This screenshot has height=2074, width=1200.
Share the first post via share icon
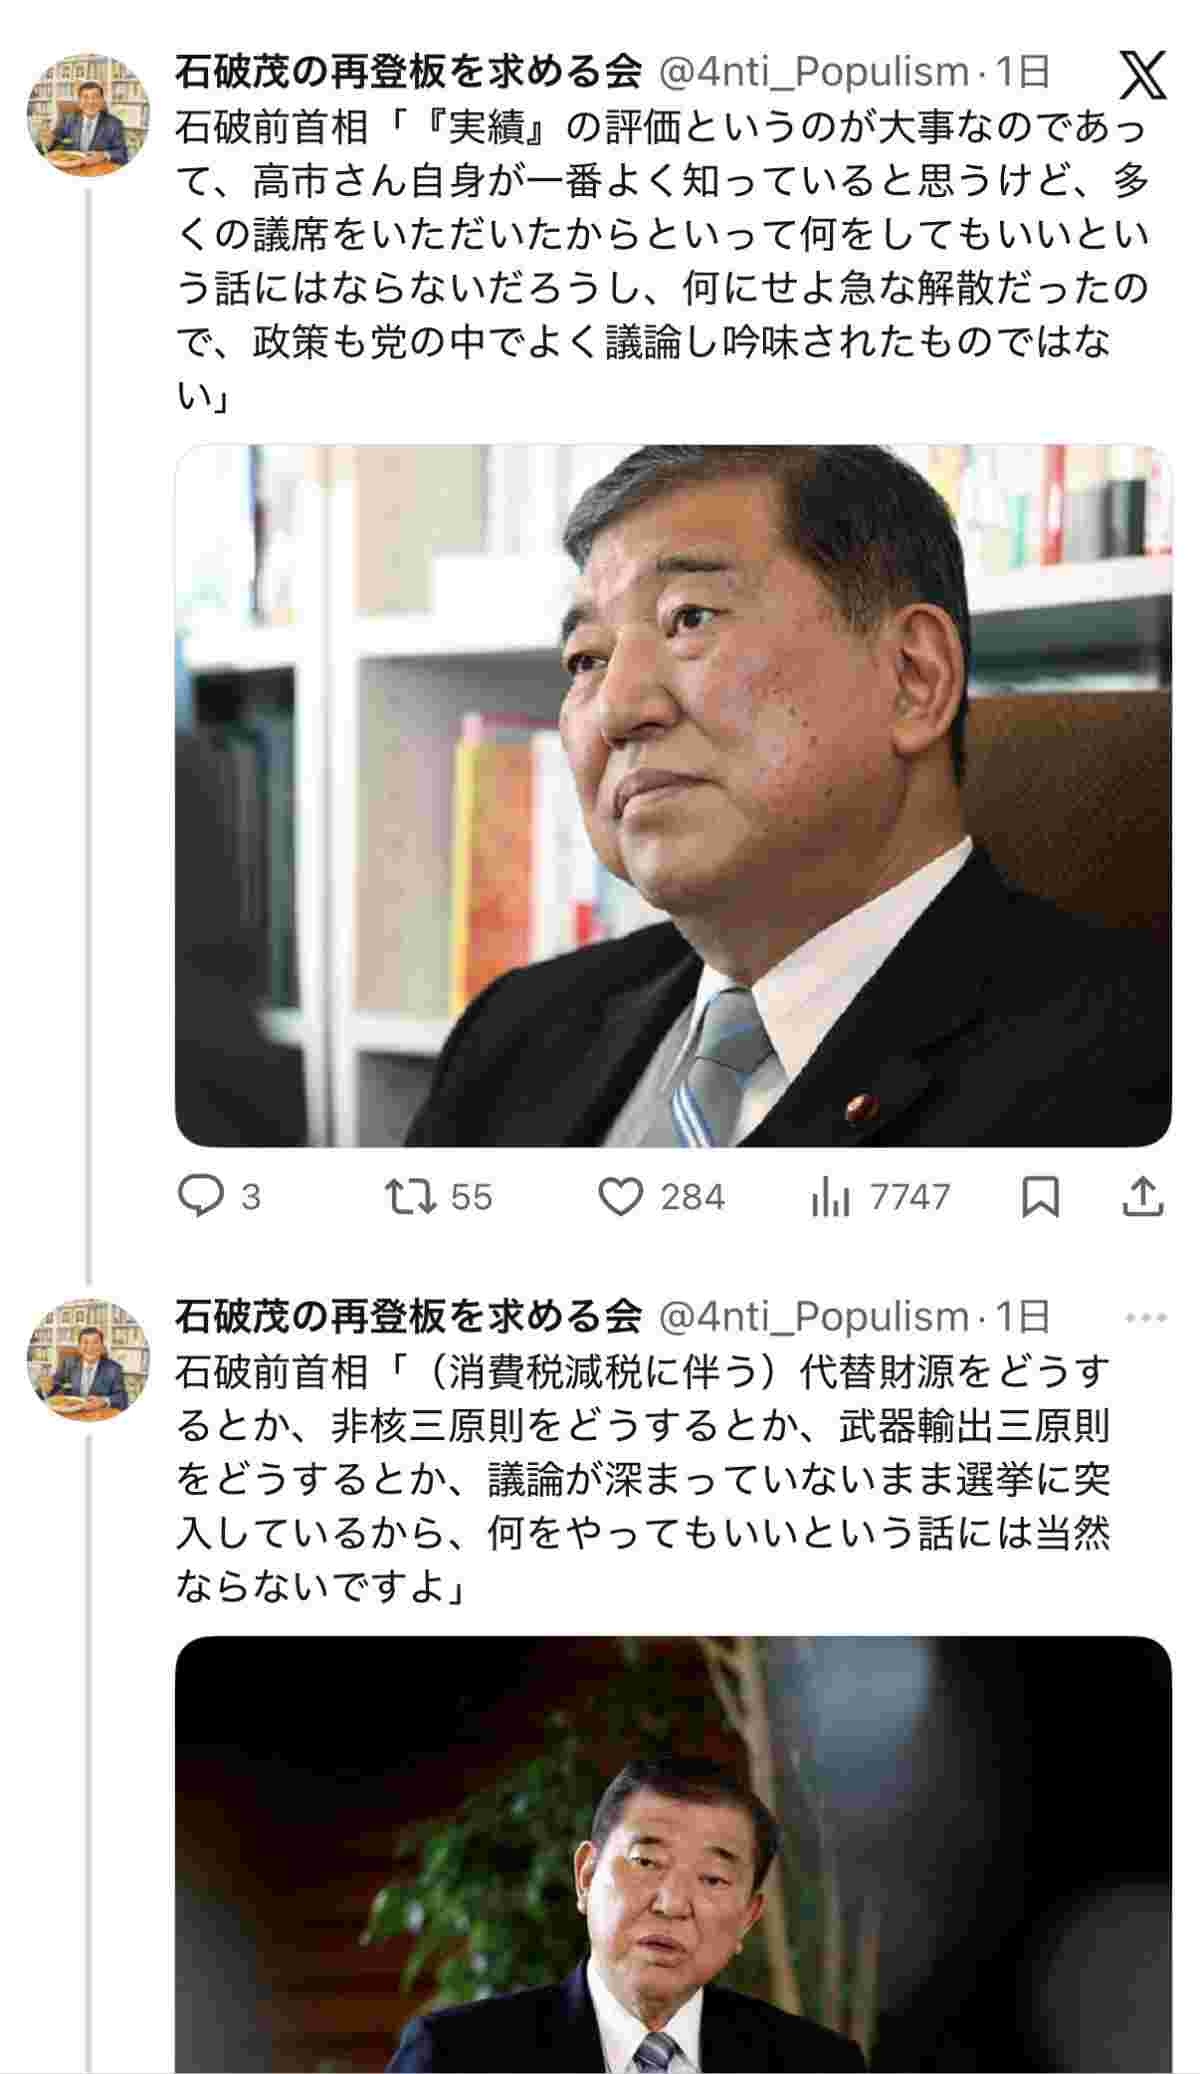coord(1143,1197)
